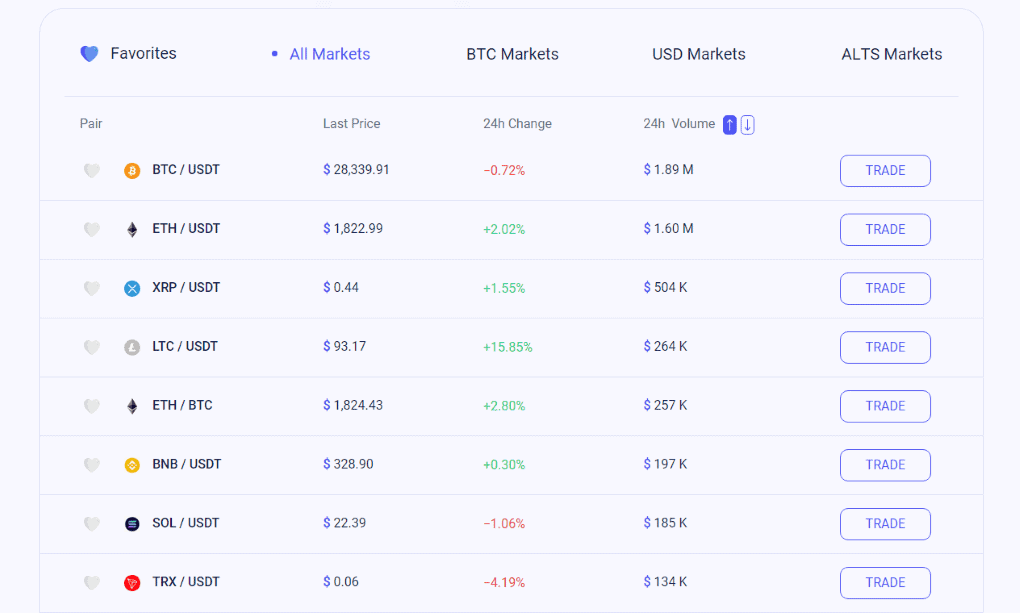Click the +15.85% change value
This screenshot has height=613, width=1020.
click(x=507, y=347)
